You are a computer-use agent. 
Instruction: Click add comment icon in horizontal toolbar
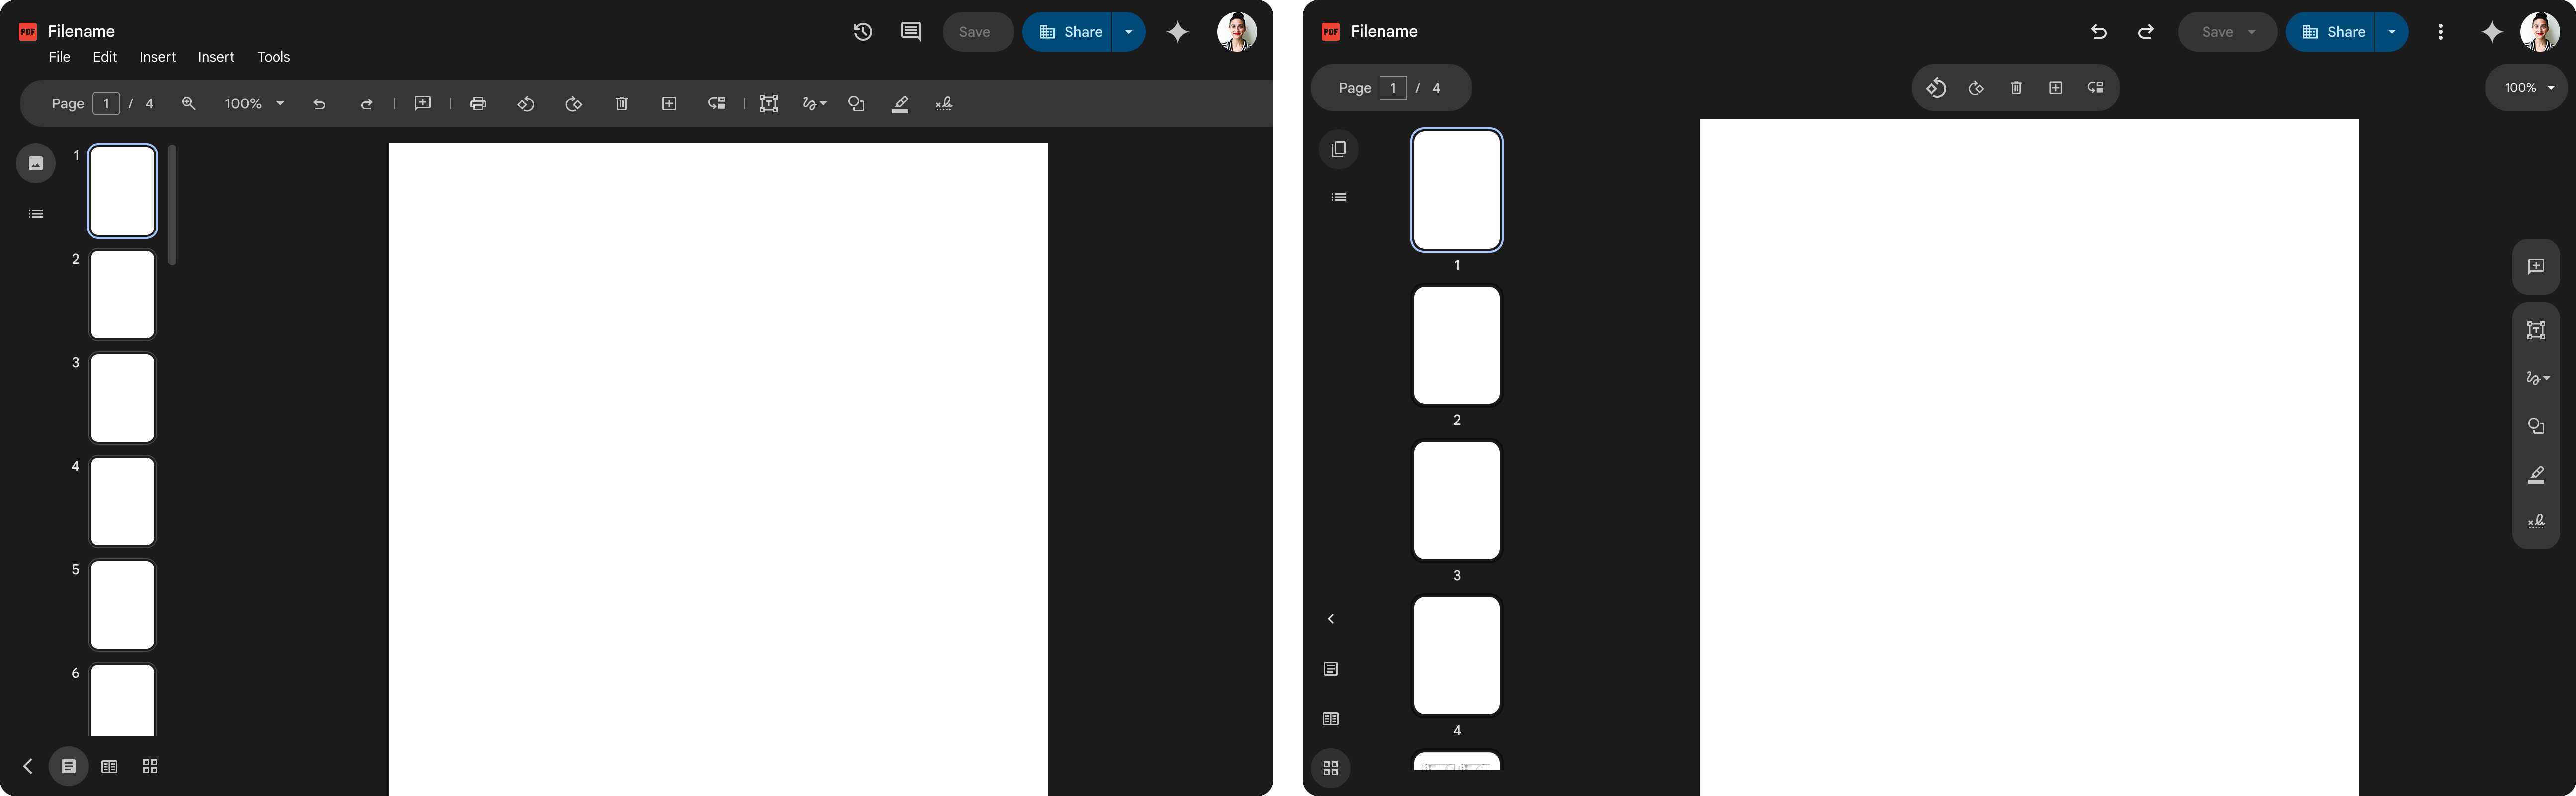[x=423, y=104]
